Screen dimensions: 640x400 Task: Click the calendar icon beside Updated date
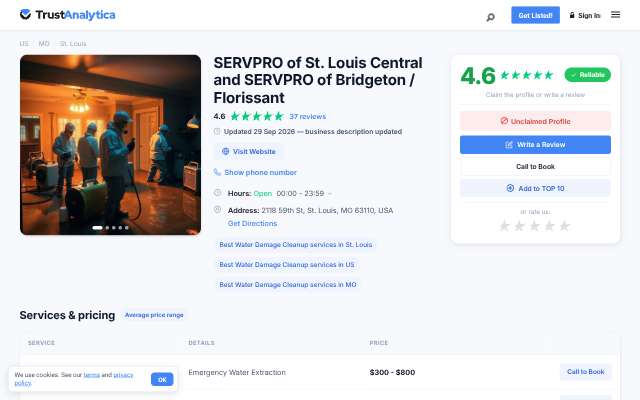tap(217, 131)
